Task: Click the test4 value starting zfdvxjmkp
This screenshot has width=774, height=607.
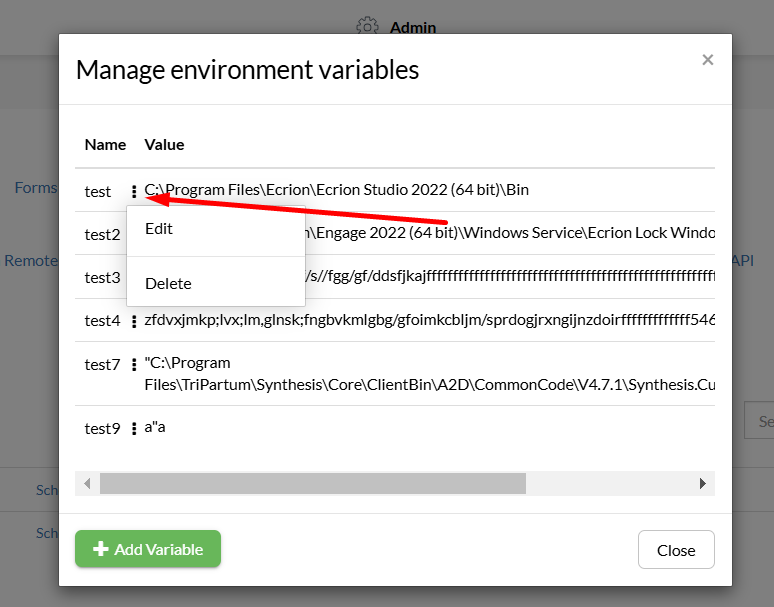Action: pyautogui.click(x=429, y=320)
